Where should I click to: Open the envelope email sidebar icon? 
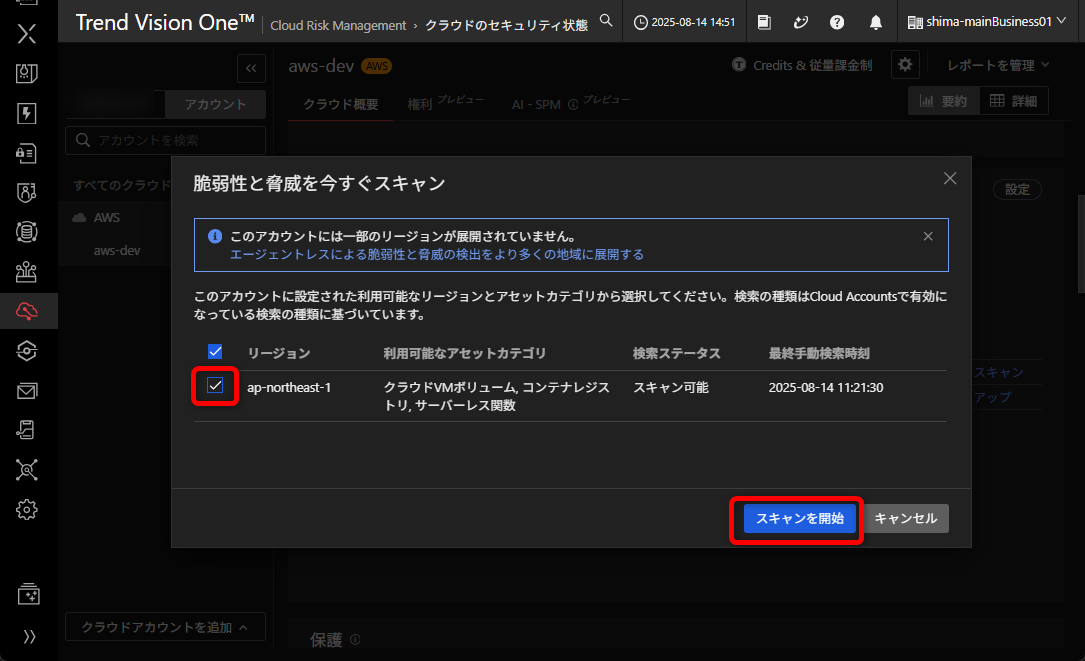(26, 391)
